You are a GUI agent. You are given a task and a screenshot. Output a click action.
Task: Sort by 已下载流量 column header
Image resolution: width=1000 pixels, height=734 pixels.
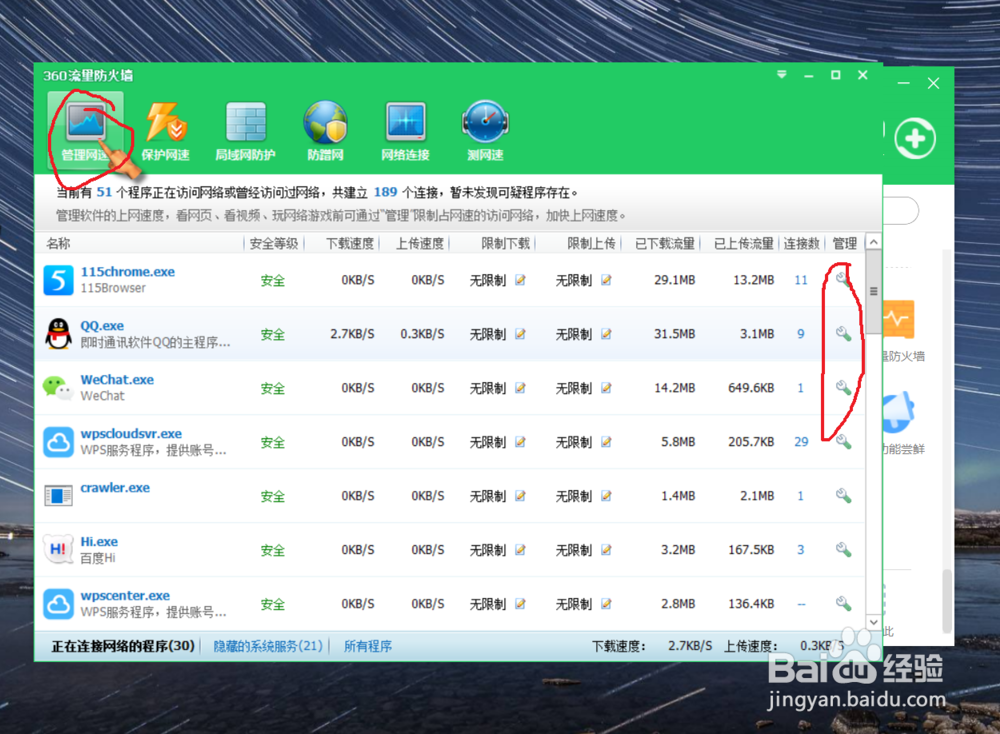(x=665, y=243)
